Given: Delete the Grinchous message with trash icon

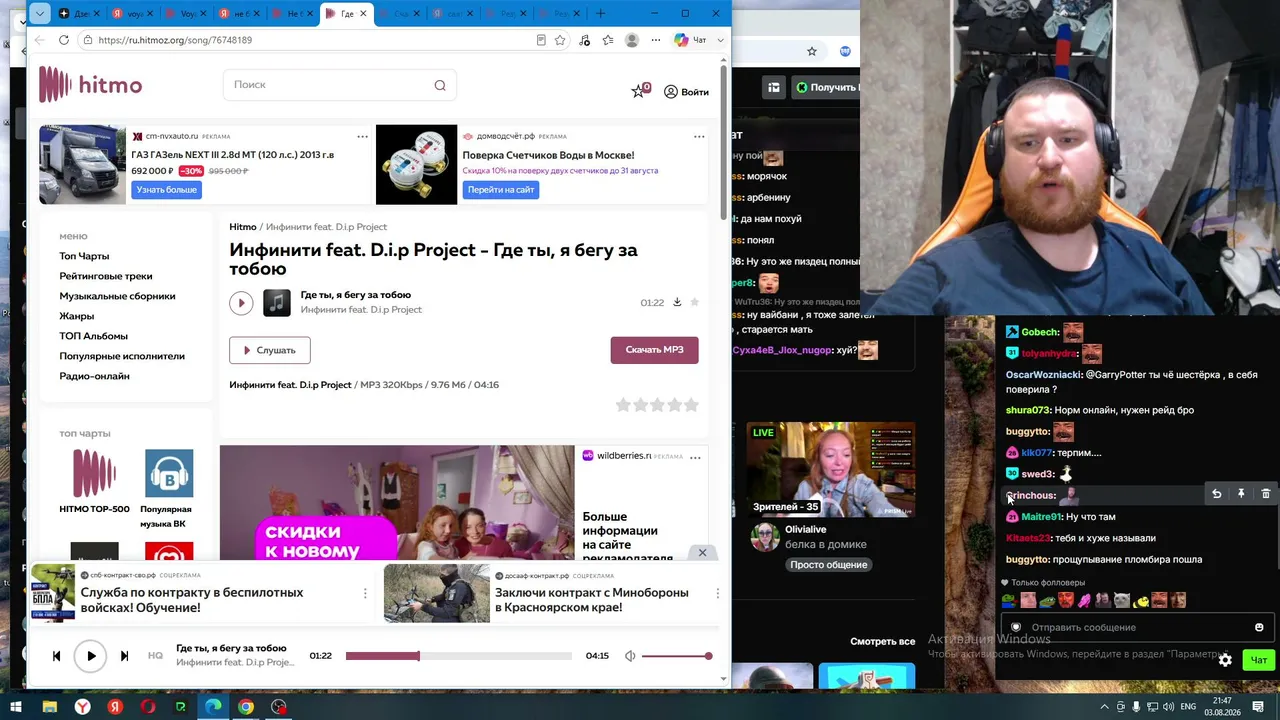Looking at the screenshot, I should [x=1265, y=494].
